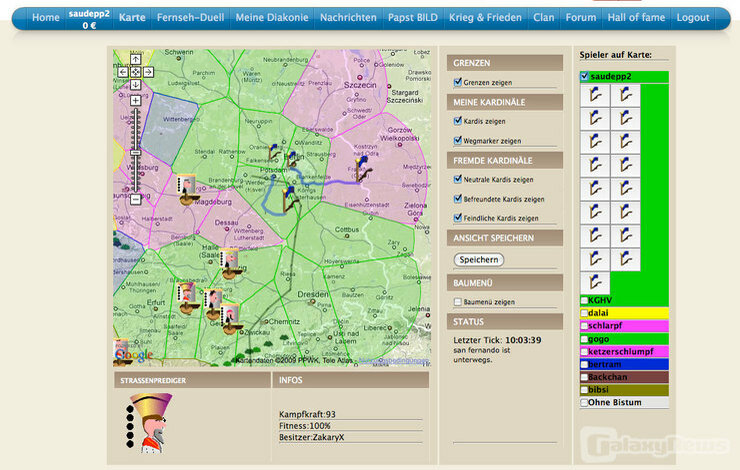Check the gogo player checkbox
The width and height of the screenshot is (740, 470).
click(x=584, y=339)
